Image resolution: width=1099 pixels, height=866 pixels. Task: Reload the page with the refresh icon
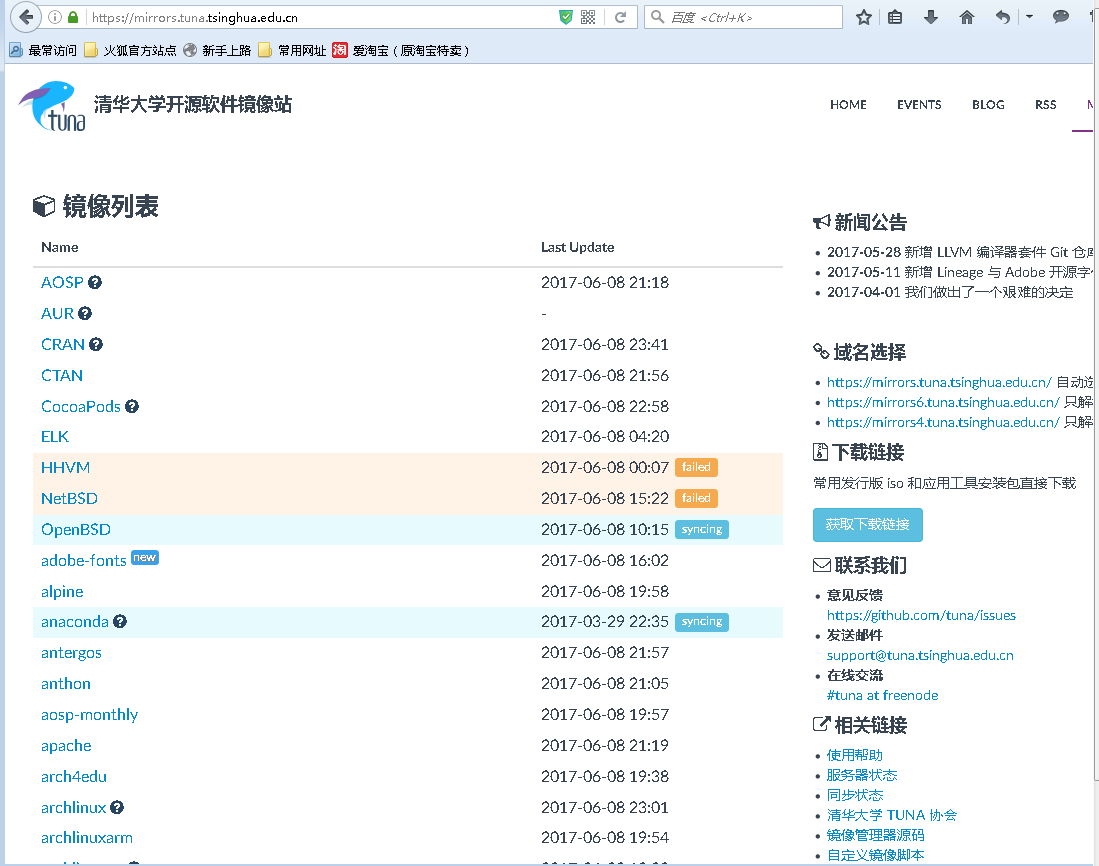[620, 18]
